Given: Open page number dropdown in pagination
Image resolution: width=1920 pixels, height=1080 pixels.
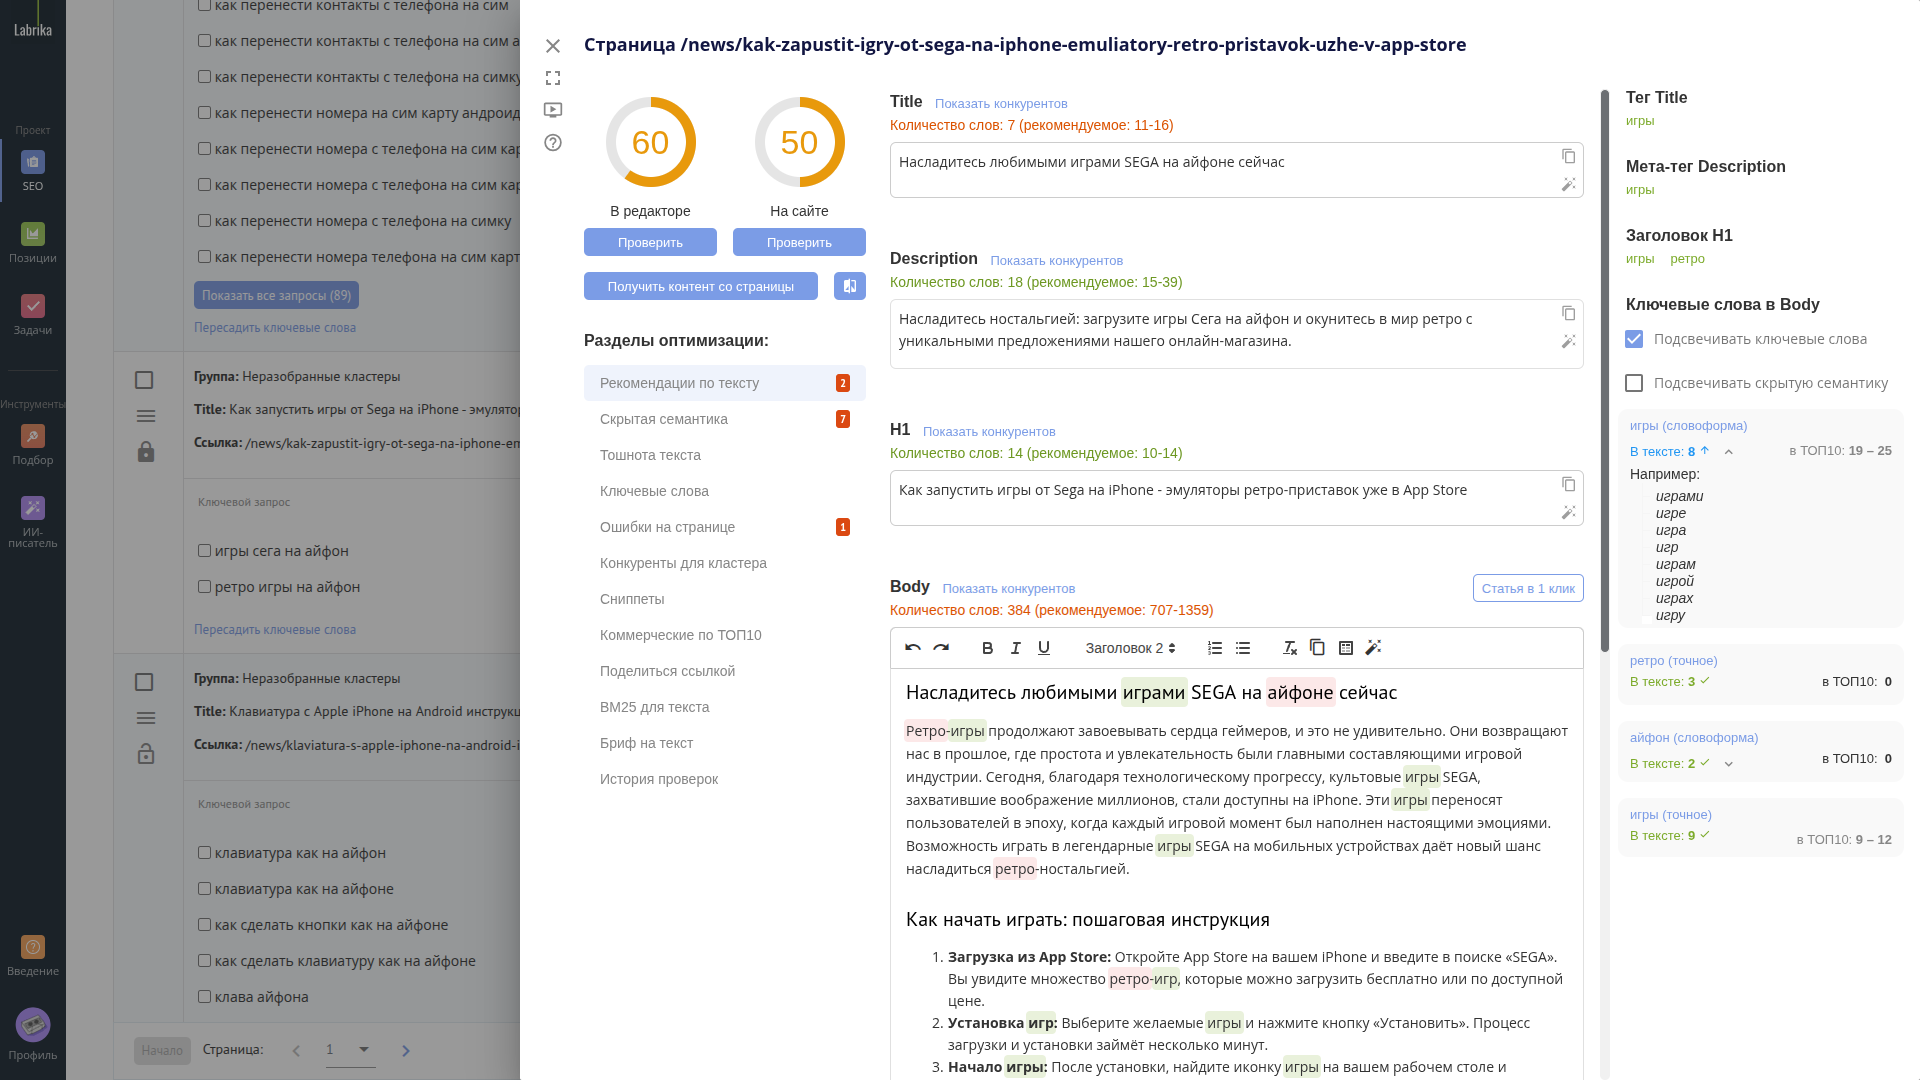Looking at the screenshot, I should [351, 1050].
